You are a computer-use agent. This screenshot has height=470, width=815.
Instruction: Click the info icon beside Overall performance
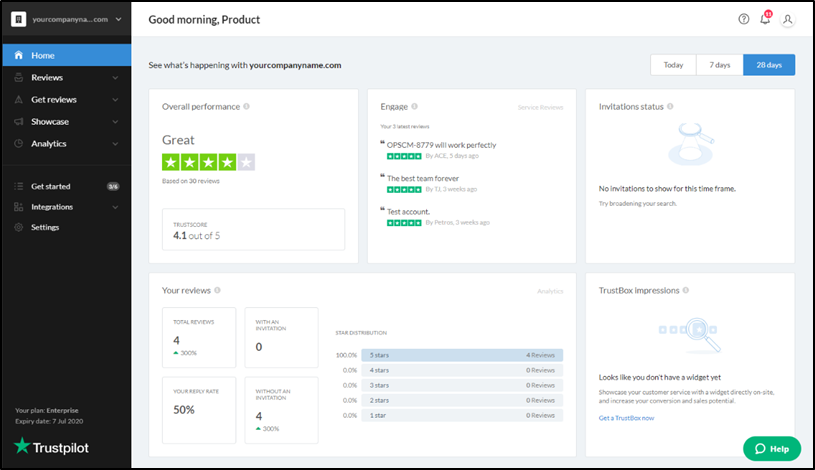pyautogui.click(x=246, y=106)
